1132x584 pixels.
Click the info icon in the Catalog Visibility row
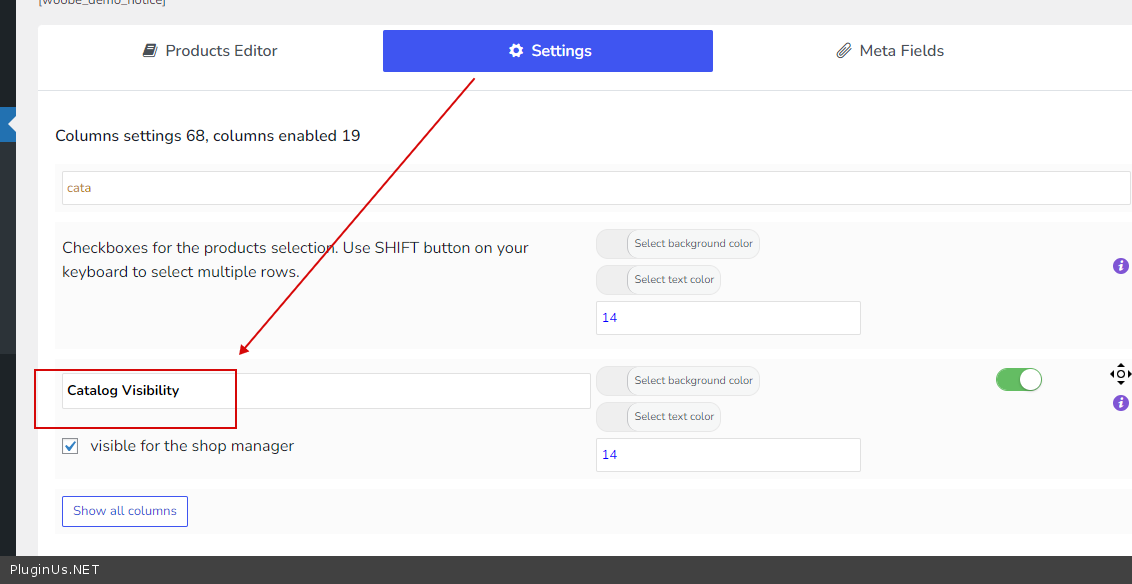(x=1121, y=403)
